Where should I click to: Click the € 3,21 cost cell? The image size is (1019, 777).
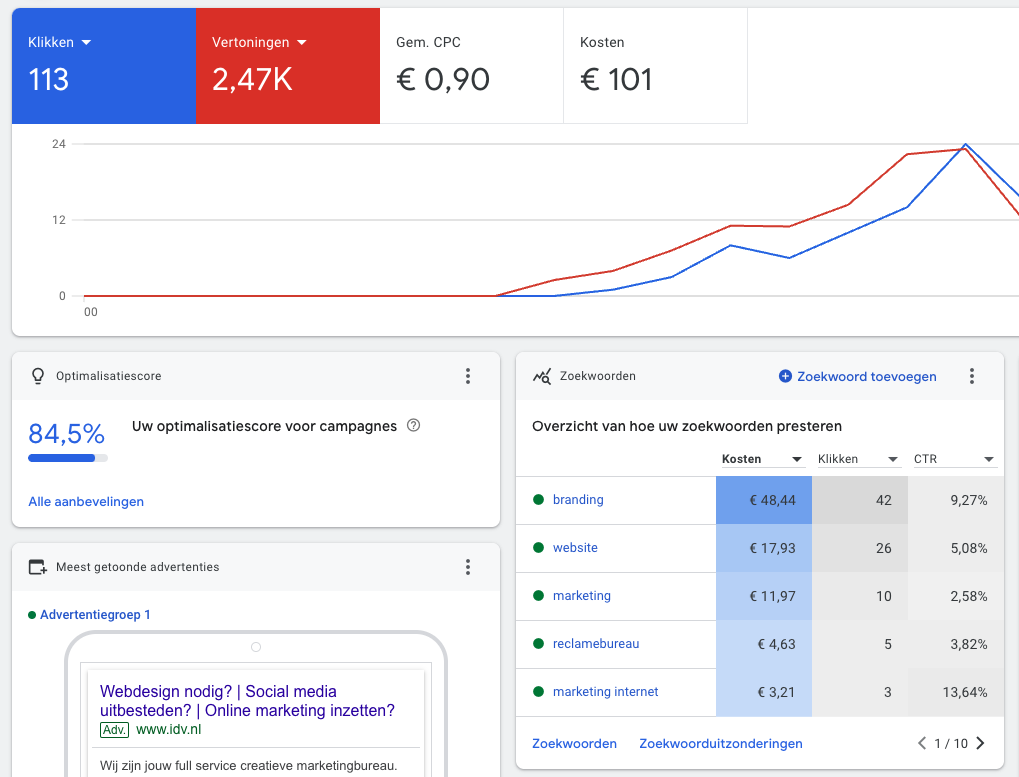pos(764,693)
